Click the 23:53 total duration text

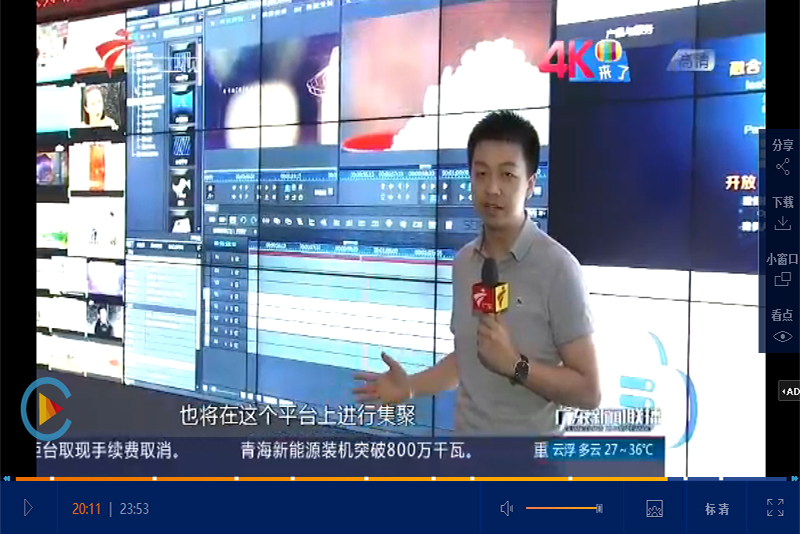[134, 509]
